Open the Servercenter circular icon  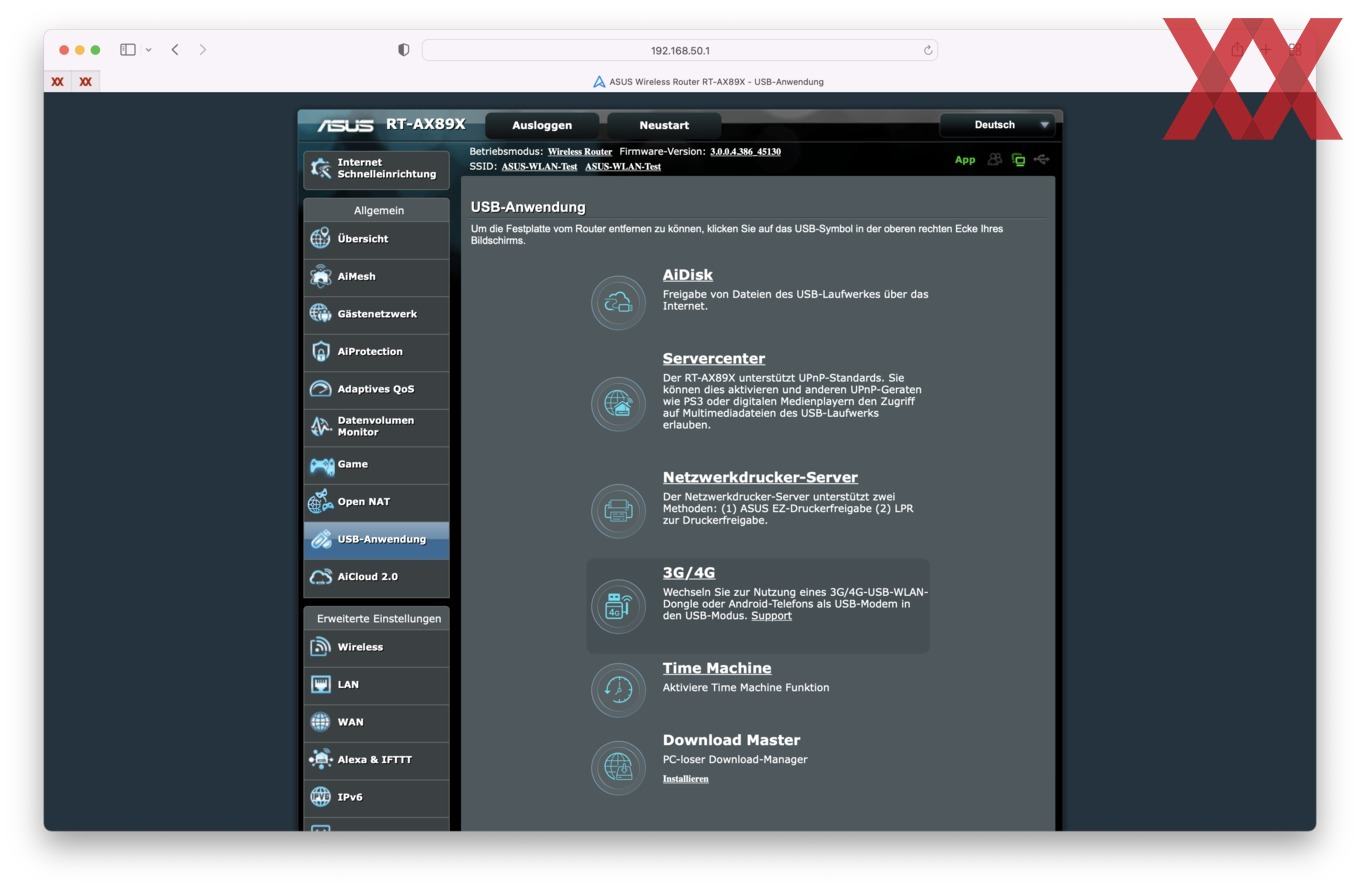point(618,404)
